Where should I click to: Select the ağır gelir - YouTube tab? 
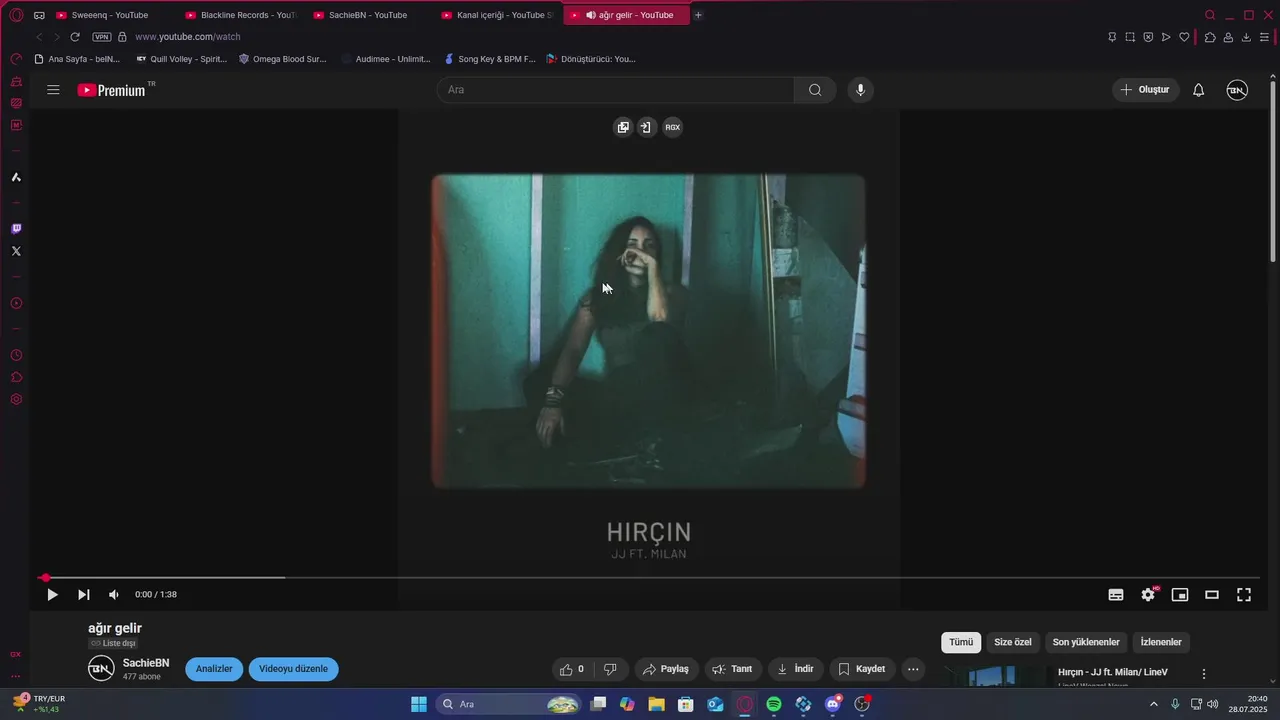click(x=626, y=15)
